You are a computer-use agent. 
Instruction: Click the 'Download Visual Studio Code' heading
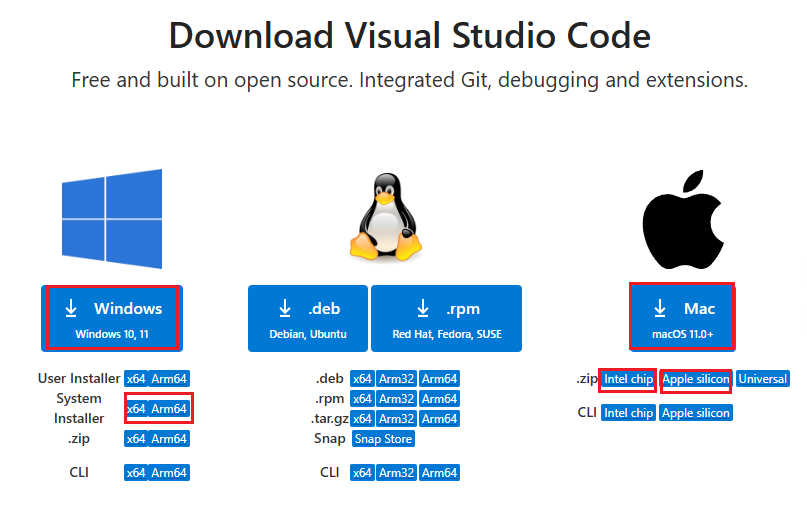click(x=410, y=36)
